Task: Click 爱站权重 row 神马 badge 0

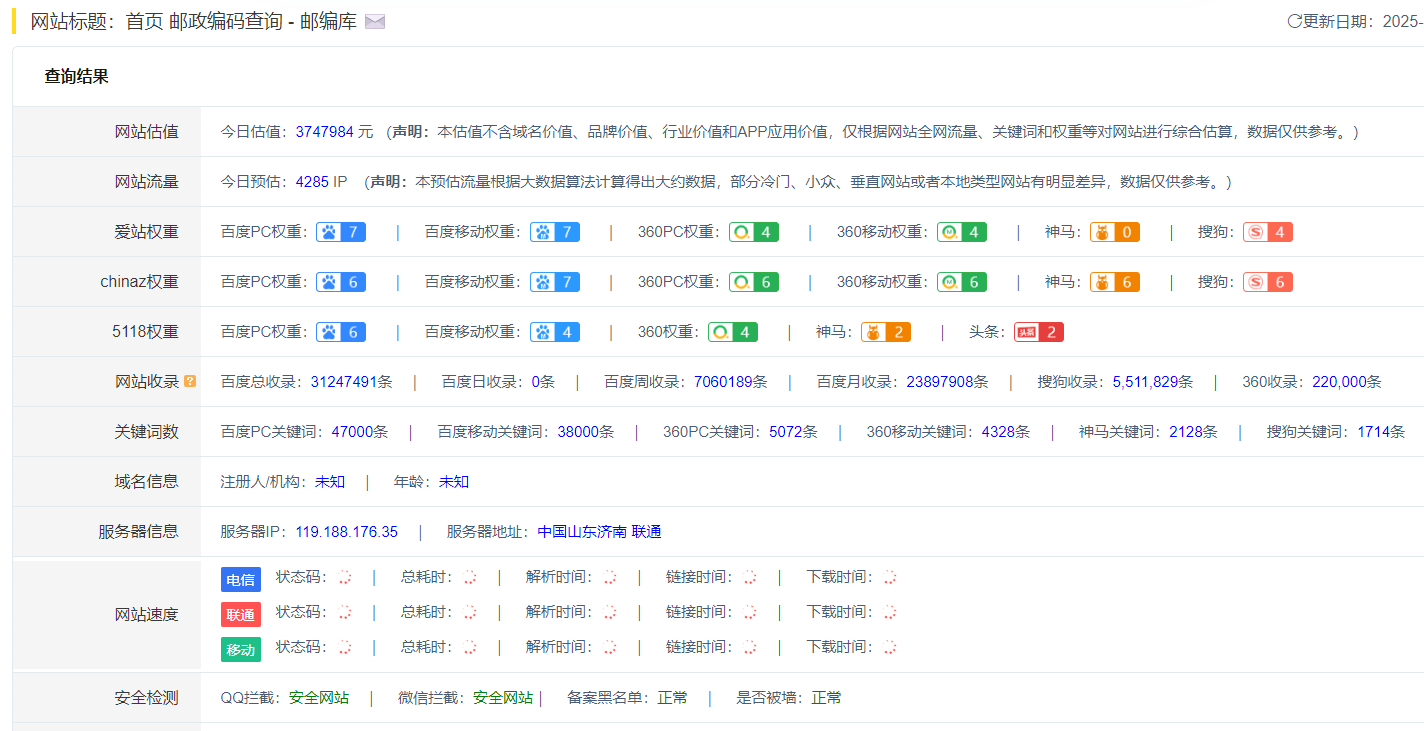Action: (1115, 232)
